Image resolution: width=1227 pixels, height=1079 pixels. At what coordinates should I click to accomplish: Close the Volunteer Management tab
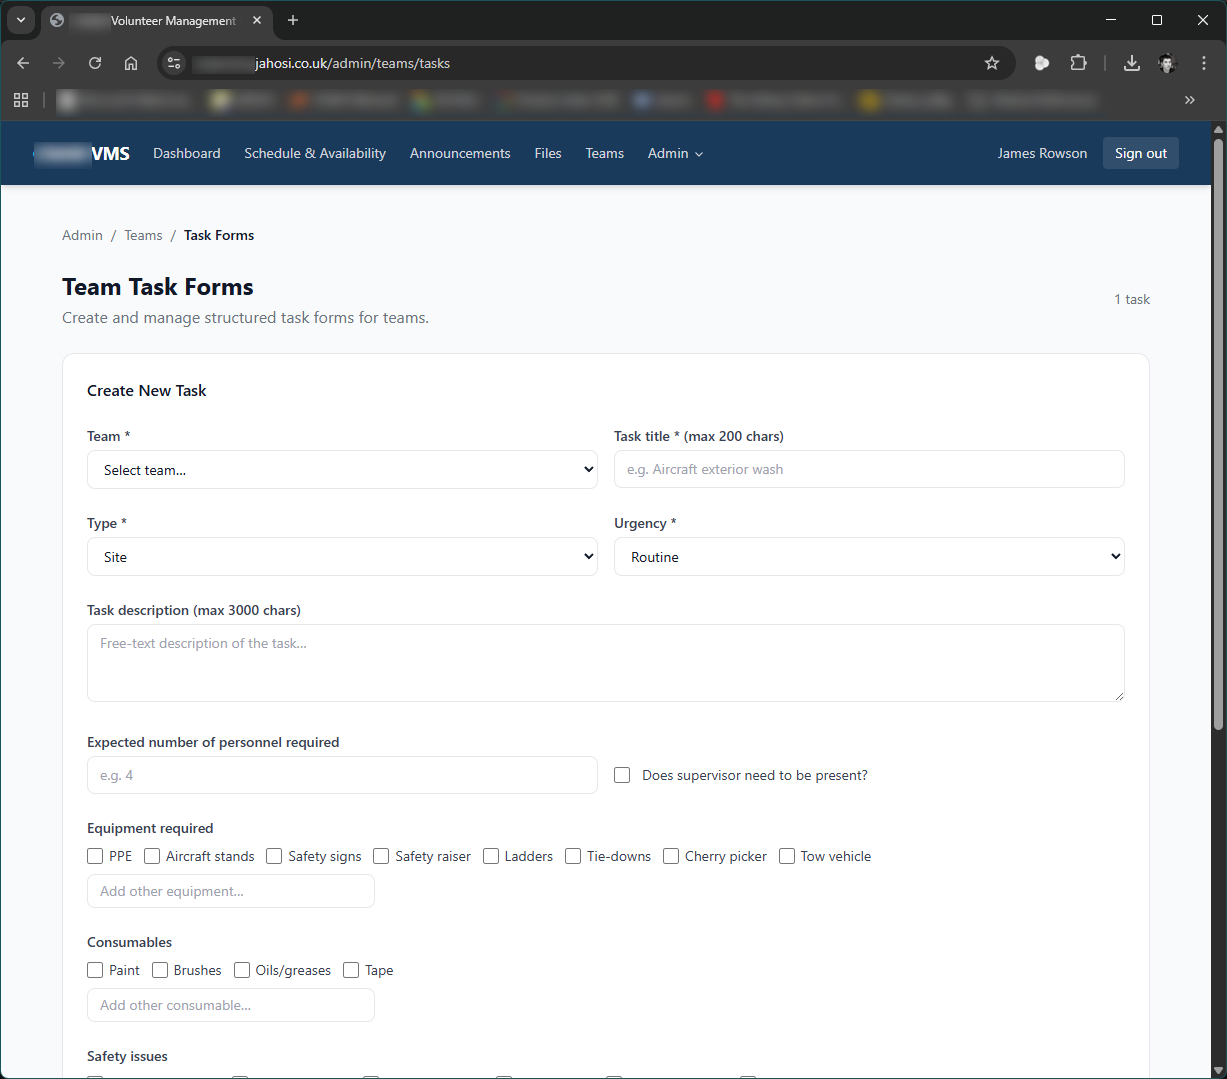[x=257, y=20]
